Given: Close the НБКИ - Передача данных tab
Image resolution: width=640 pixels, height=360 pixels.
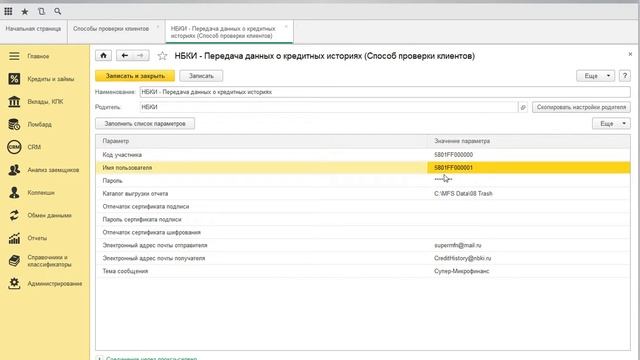Looking at the screenshot, I should click(286, 27).
